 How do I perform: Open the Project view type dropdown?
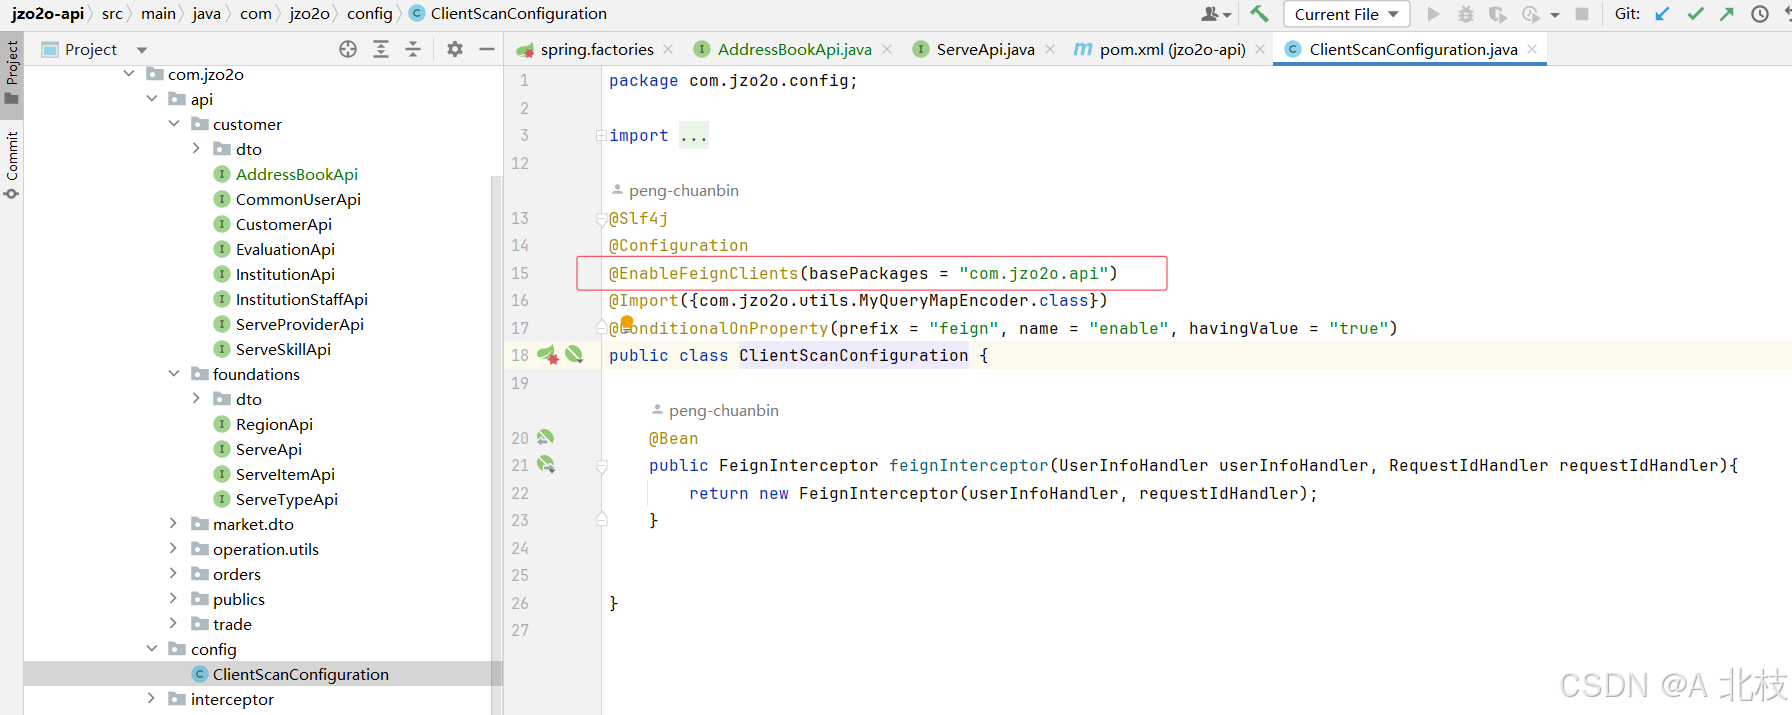tap(142, 49)
